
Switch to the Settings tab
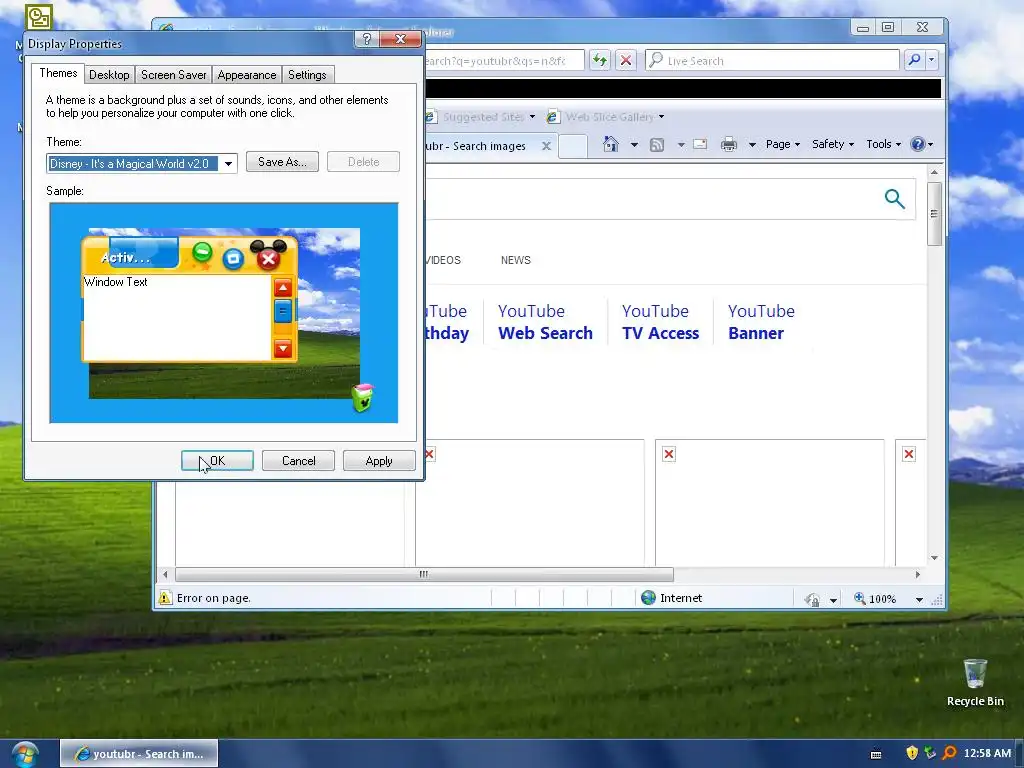coord(307,75)
